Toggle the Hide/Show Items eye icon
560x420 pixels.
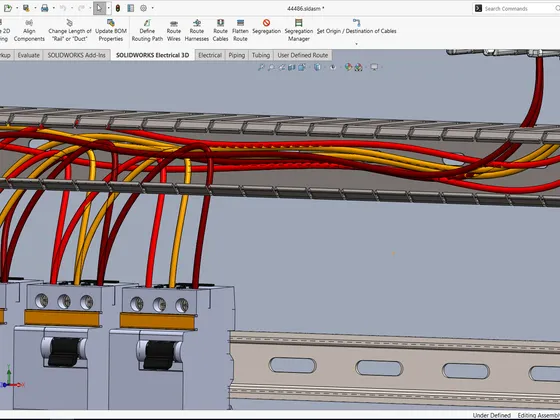(x=333, y=67)
